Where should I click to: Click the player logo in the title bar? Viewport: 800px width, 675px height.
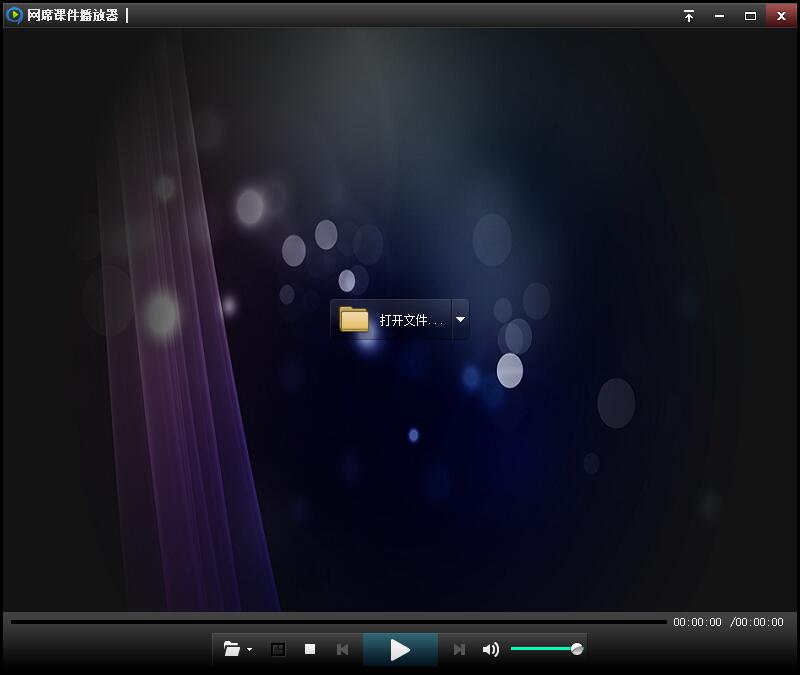pos(14,15)
